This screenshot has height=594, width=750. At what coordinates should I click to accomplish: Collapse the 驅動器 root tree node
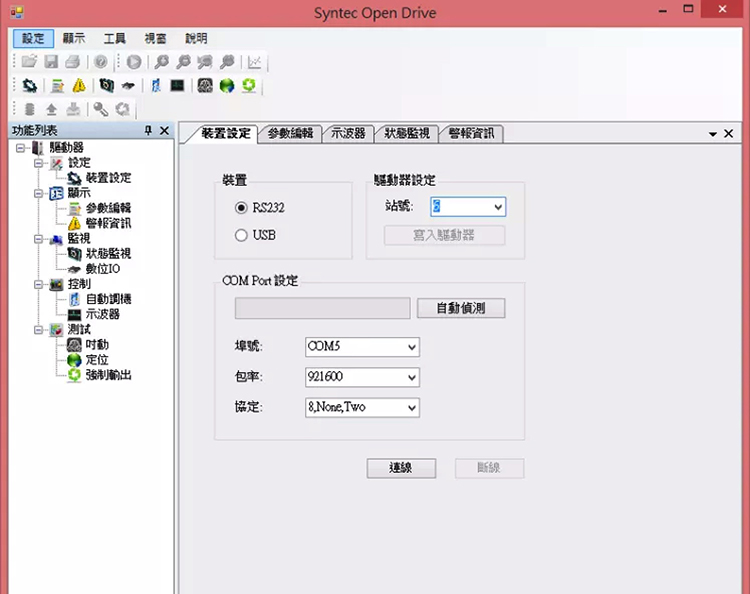[20, 148]
